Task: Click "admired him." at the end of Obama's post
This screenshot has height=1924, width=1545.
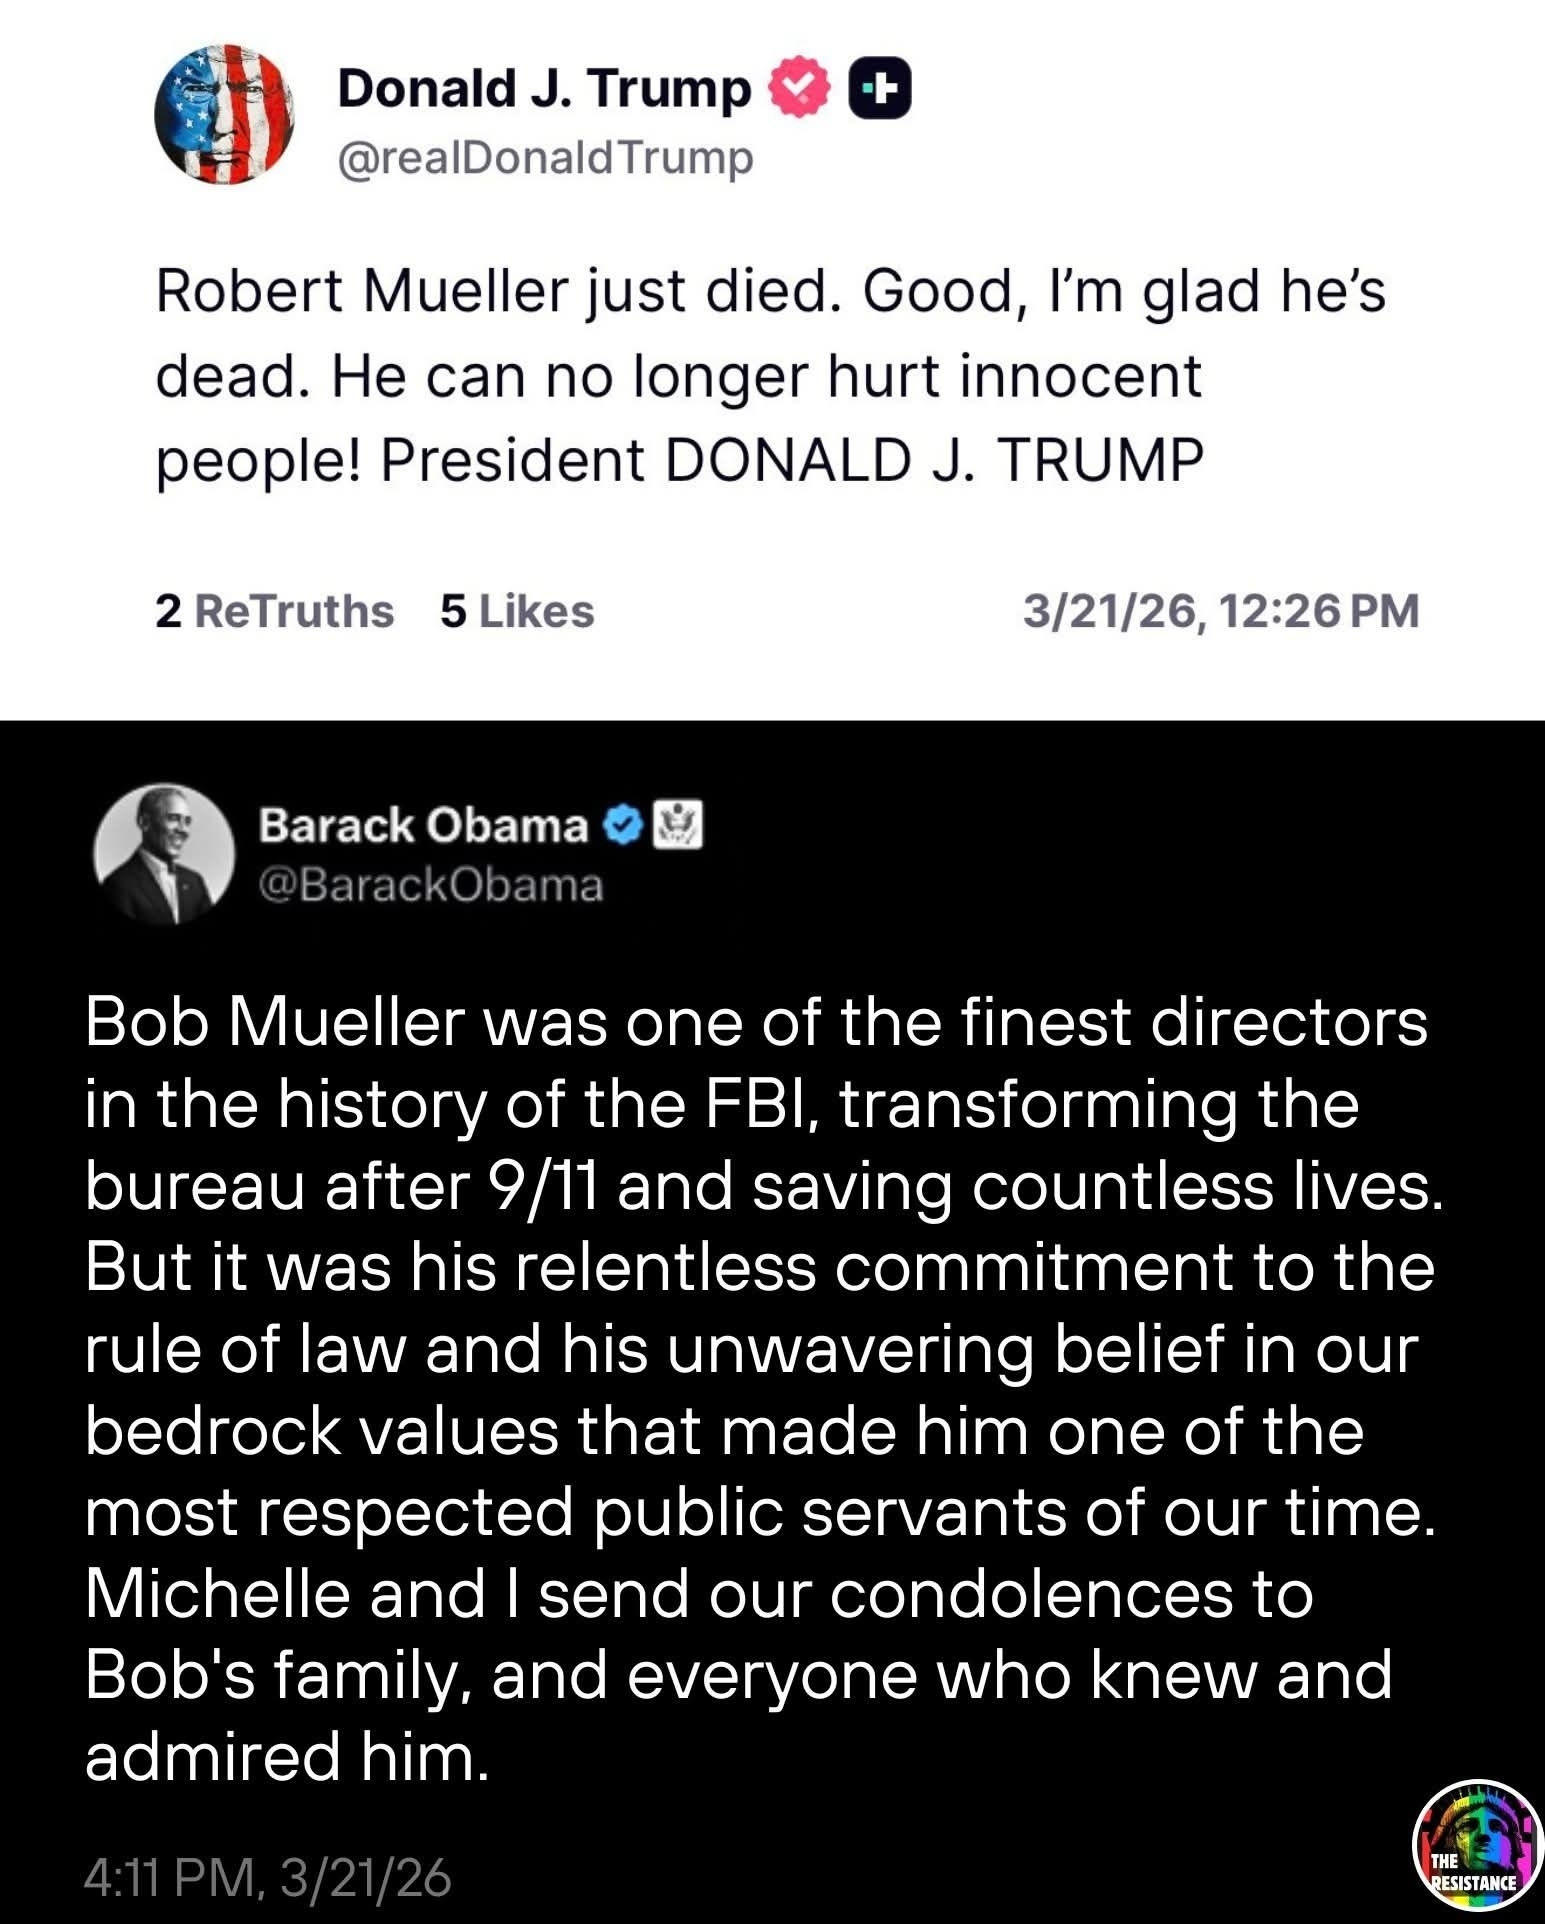Action: 287,1757
